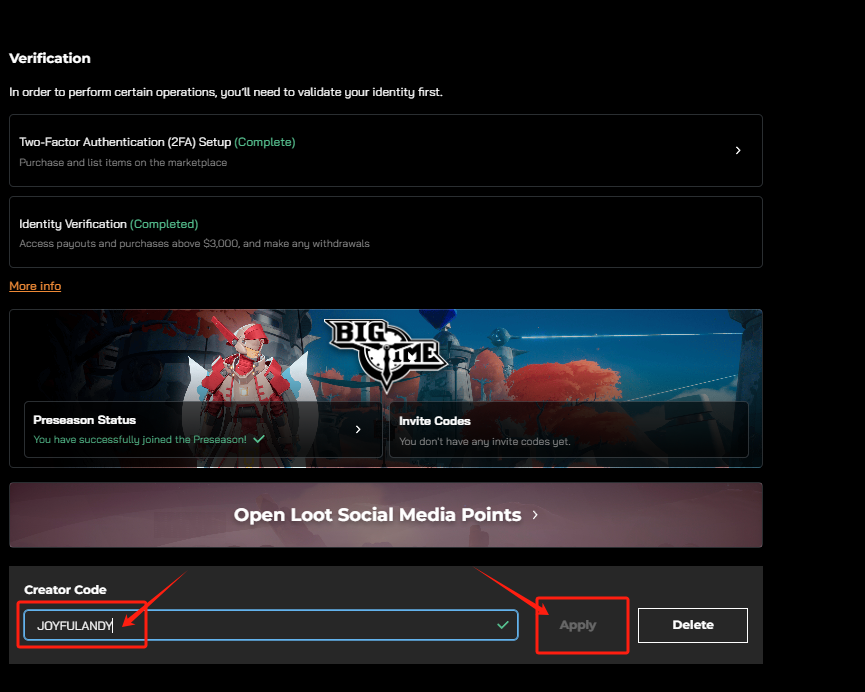Viewport: 865px width, 692px height.
Task: Open the Identity Verification row
Action: (x=385, y=232)
